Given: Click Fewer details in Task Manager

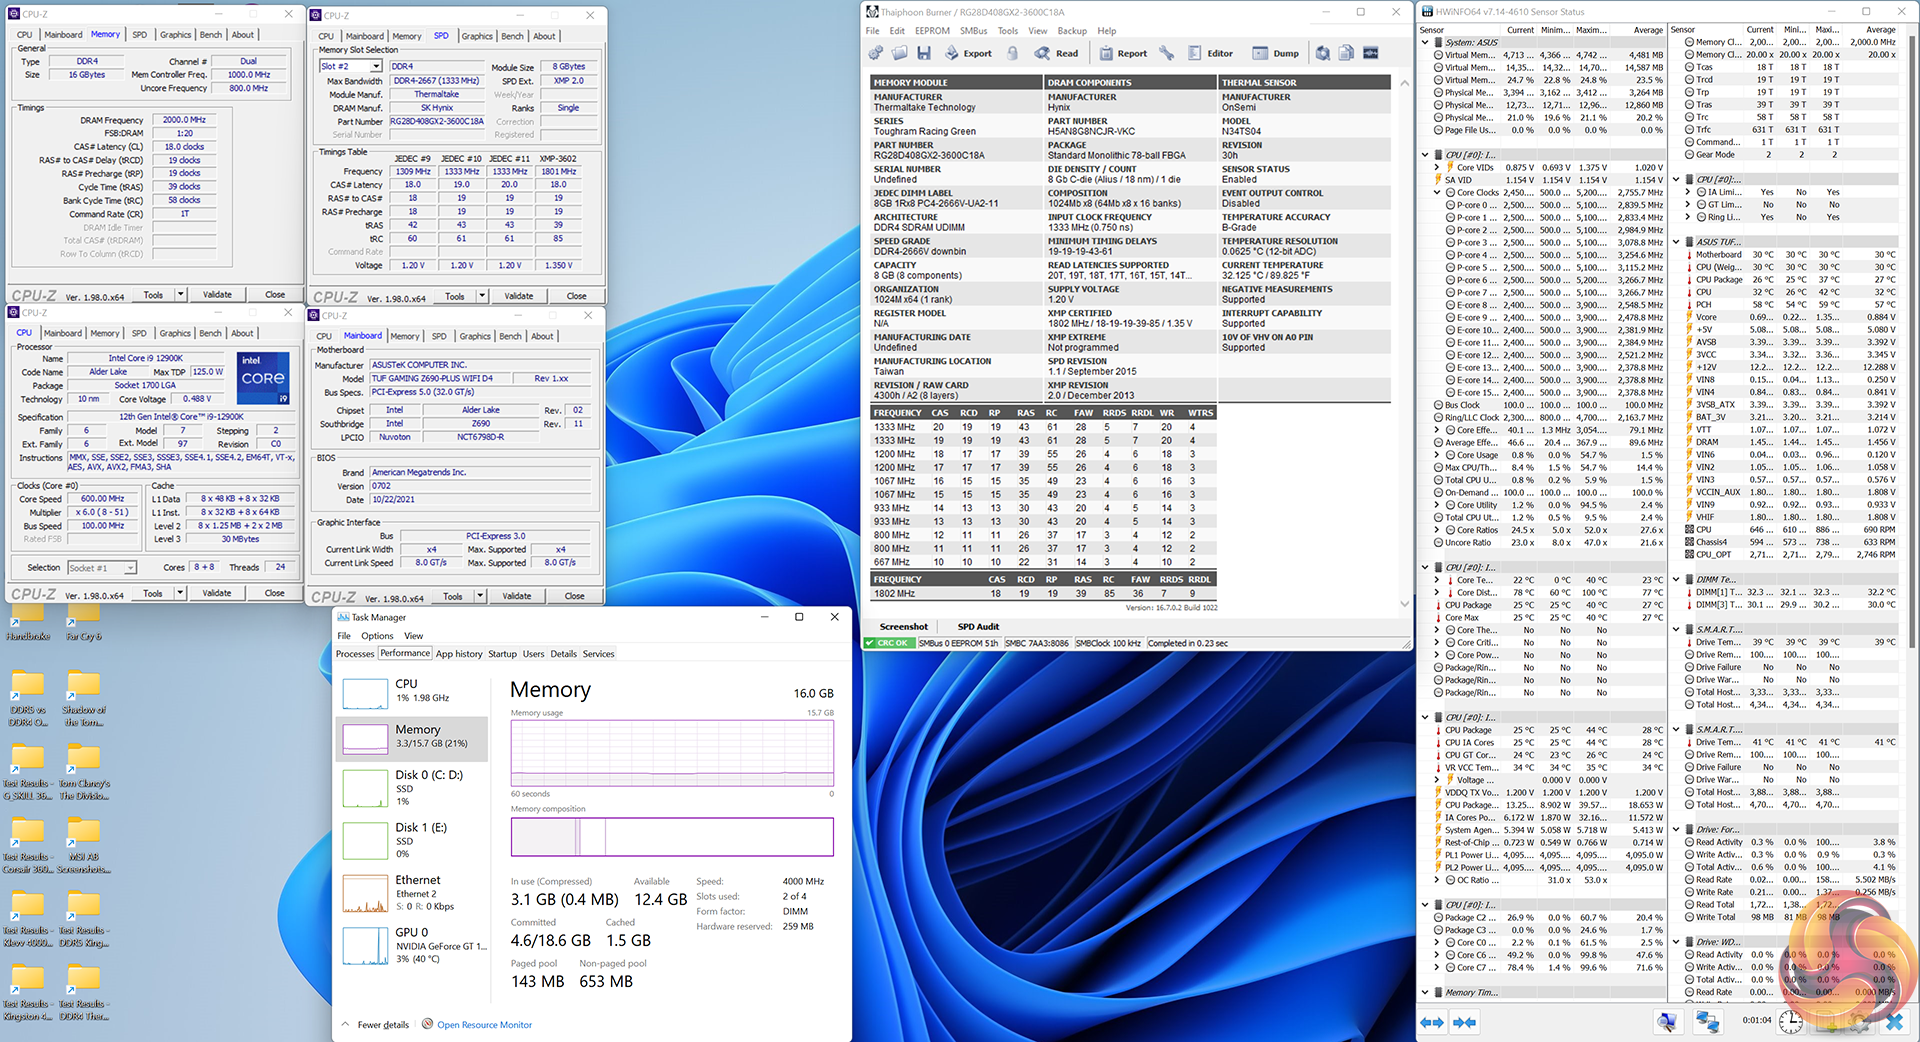Looking at the screenshot, I should click(383, 1025).
